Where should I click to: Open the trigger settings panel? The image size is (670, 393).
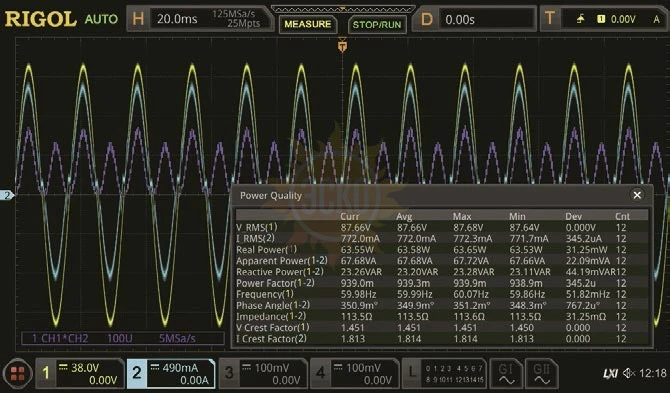(x=604, y=19)
